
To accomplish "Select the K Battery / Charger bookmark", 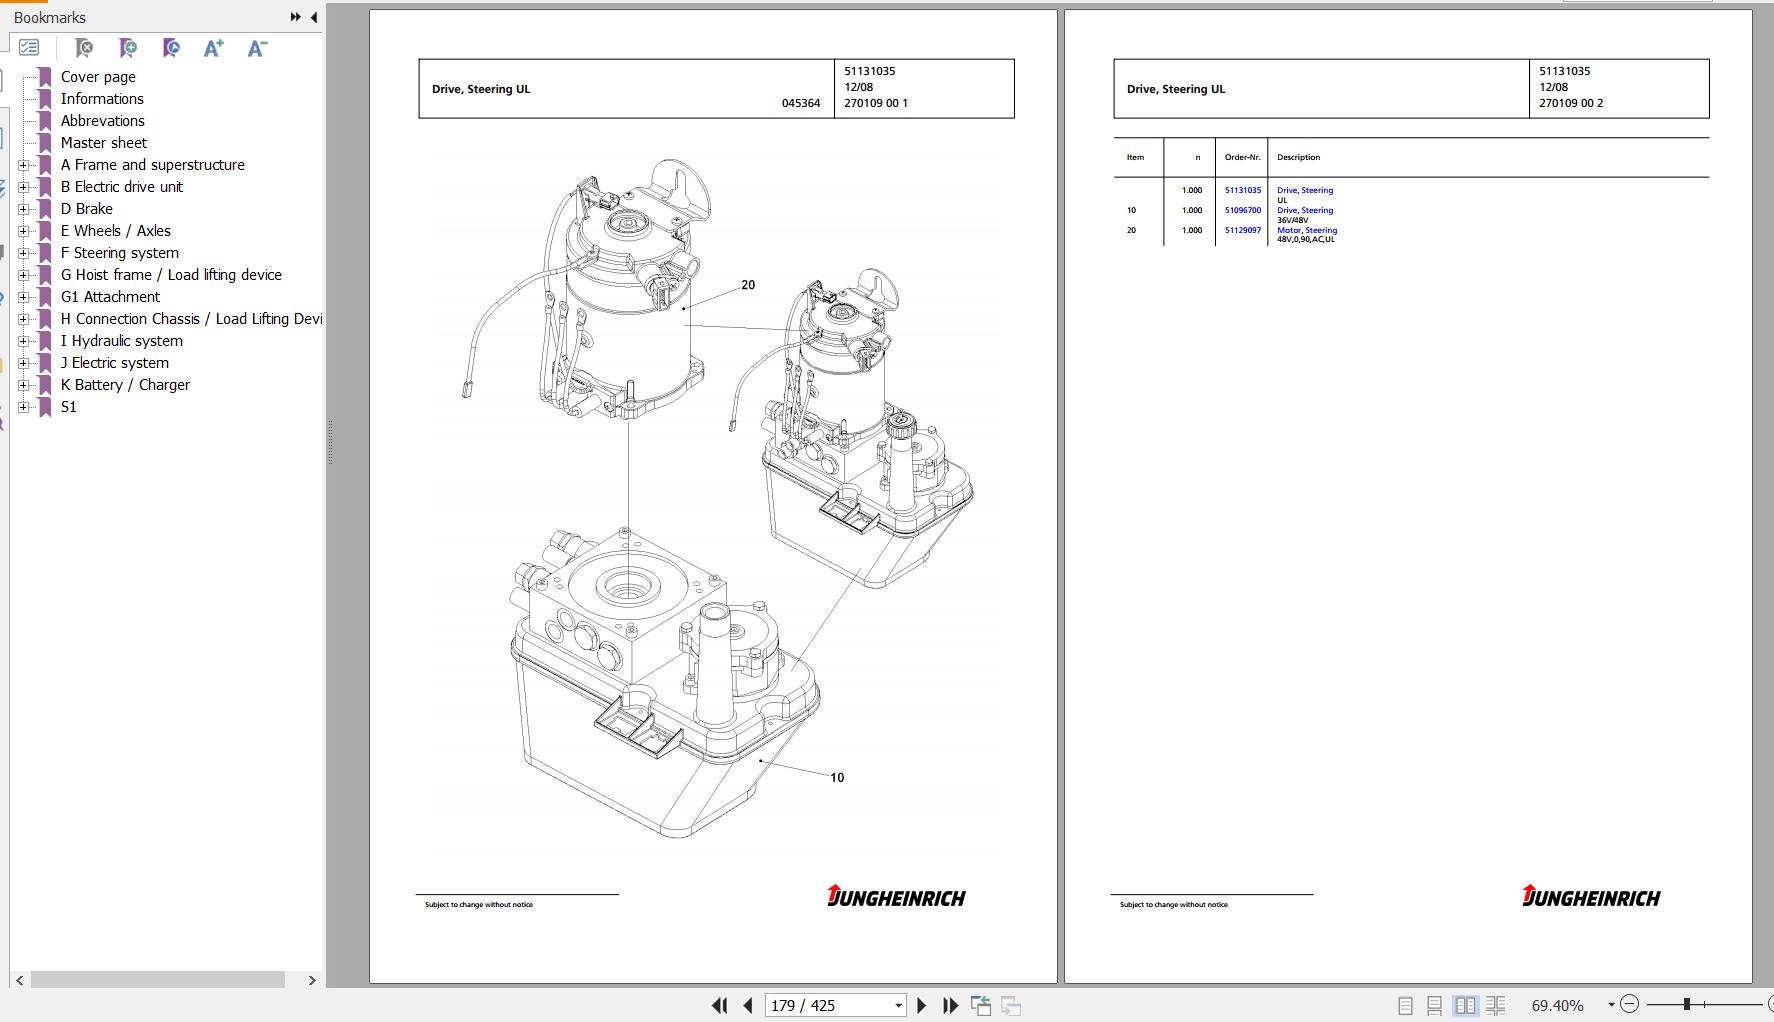I will 125,385.
